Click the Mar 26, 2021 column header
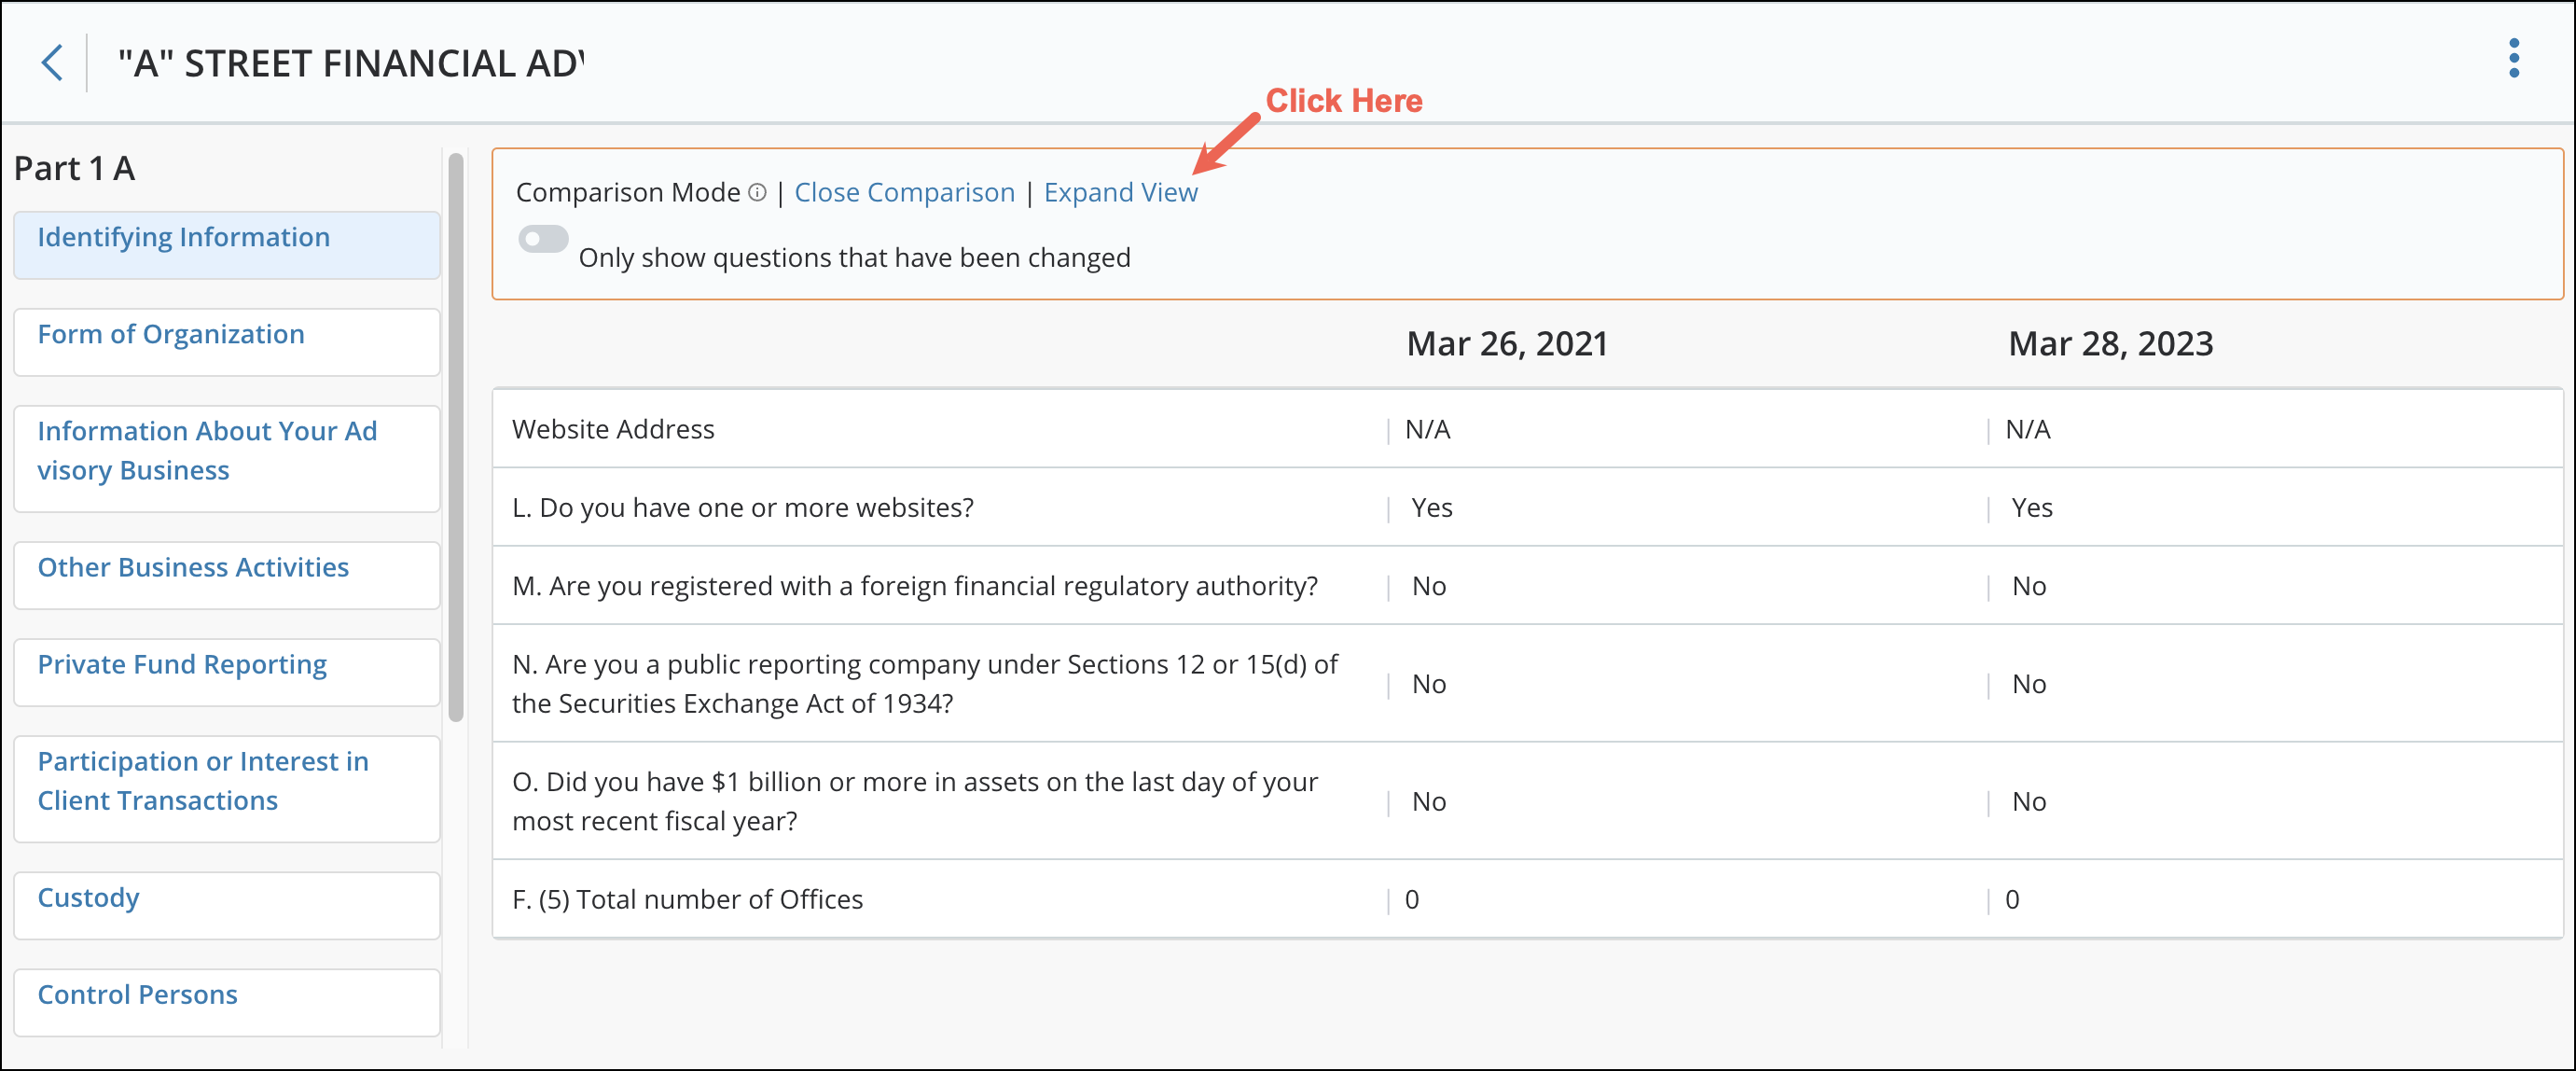The height and width of the screenshot is (1071, 2576). [x=1506, y=343]
